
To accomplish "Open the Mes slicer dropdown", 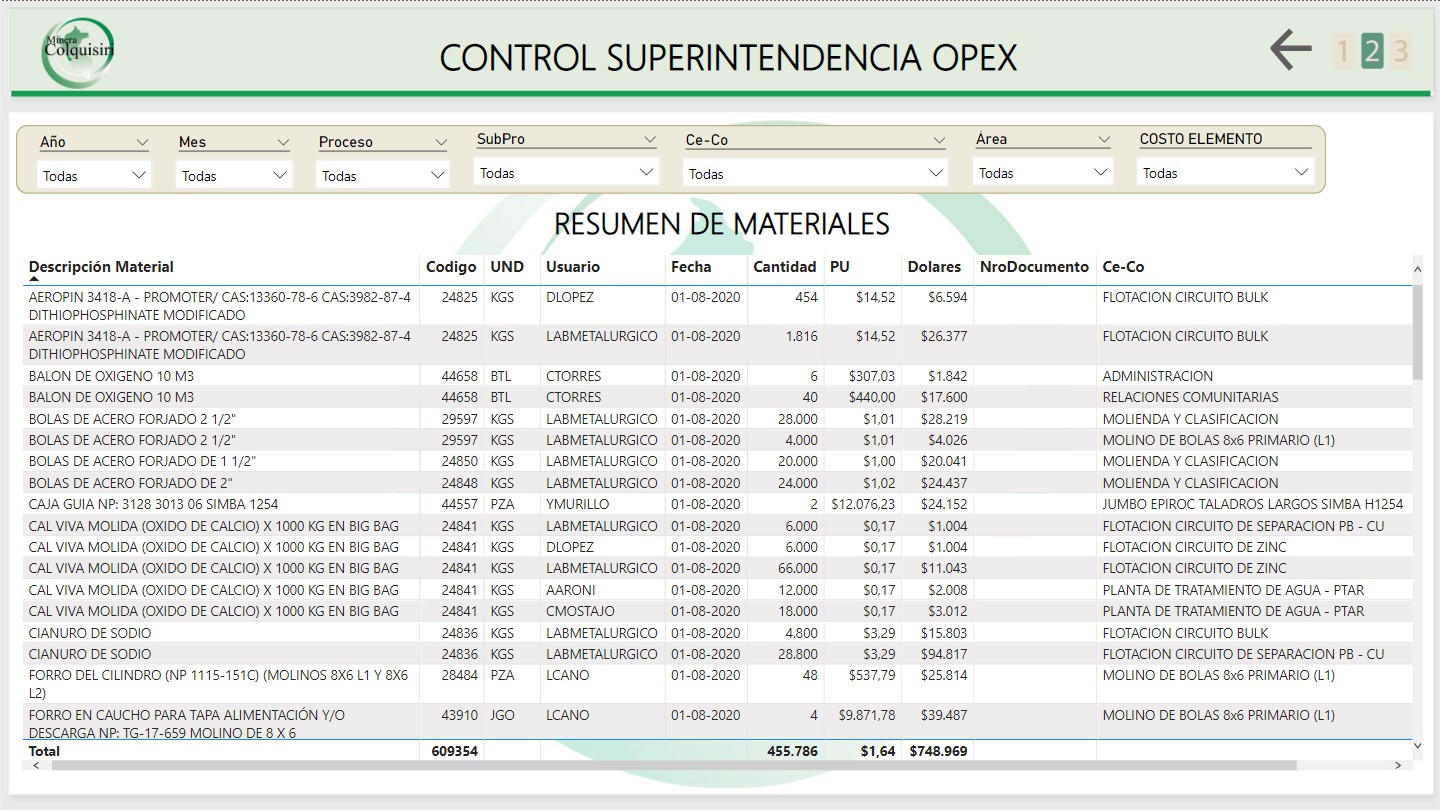I will click(234, 175).
